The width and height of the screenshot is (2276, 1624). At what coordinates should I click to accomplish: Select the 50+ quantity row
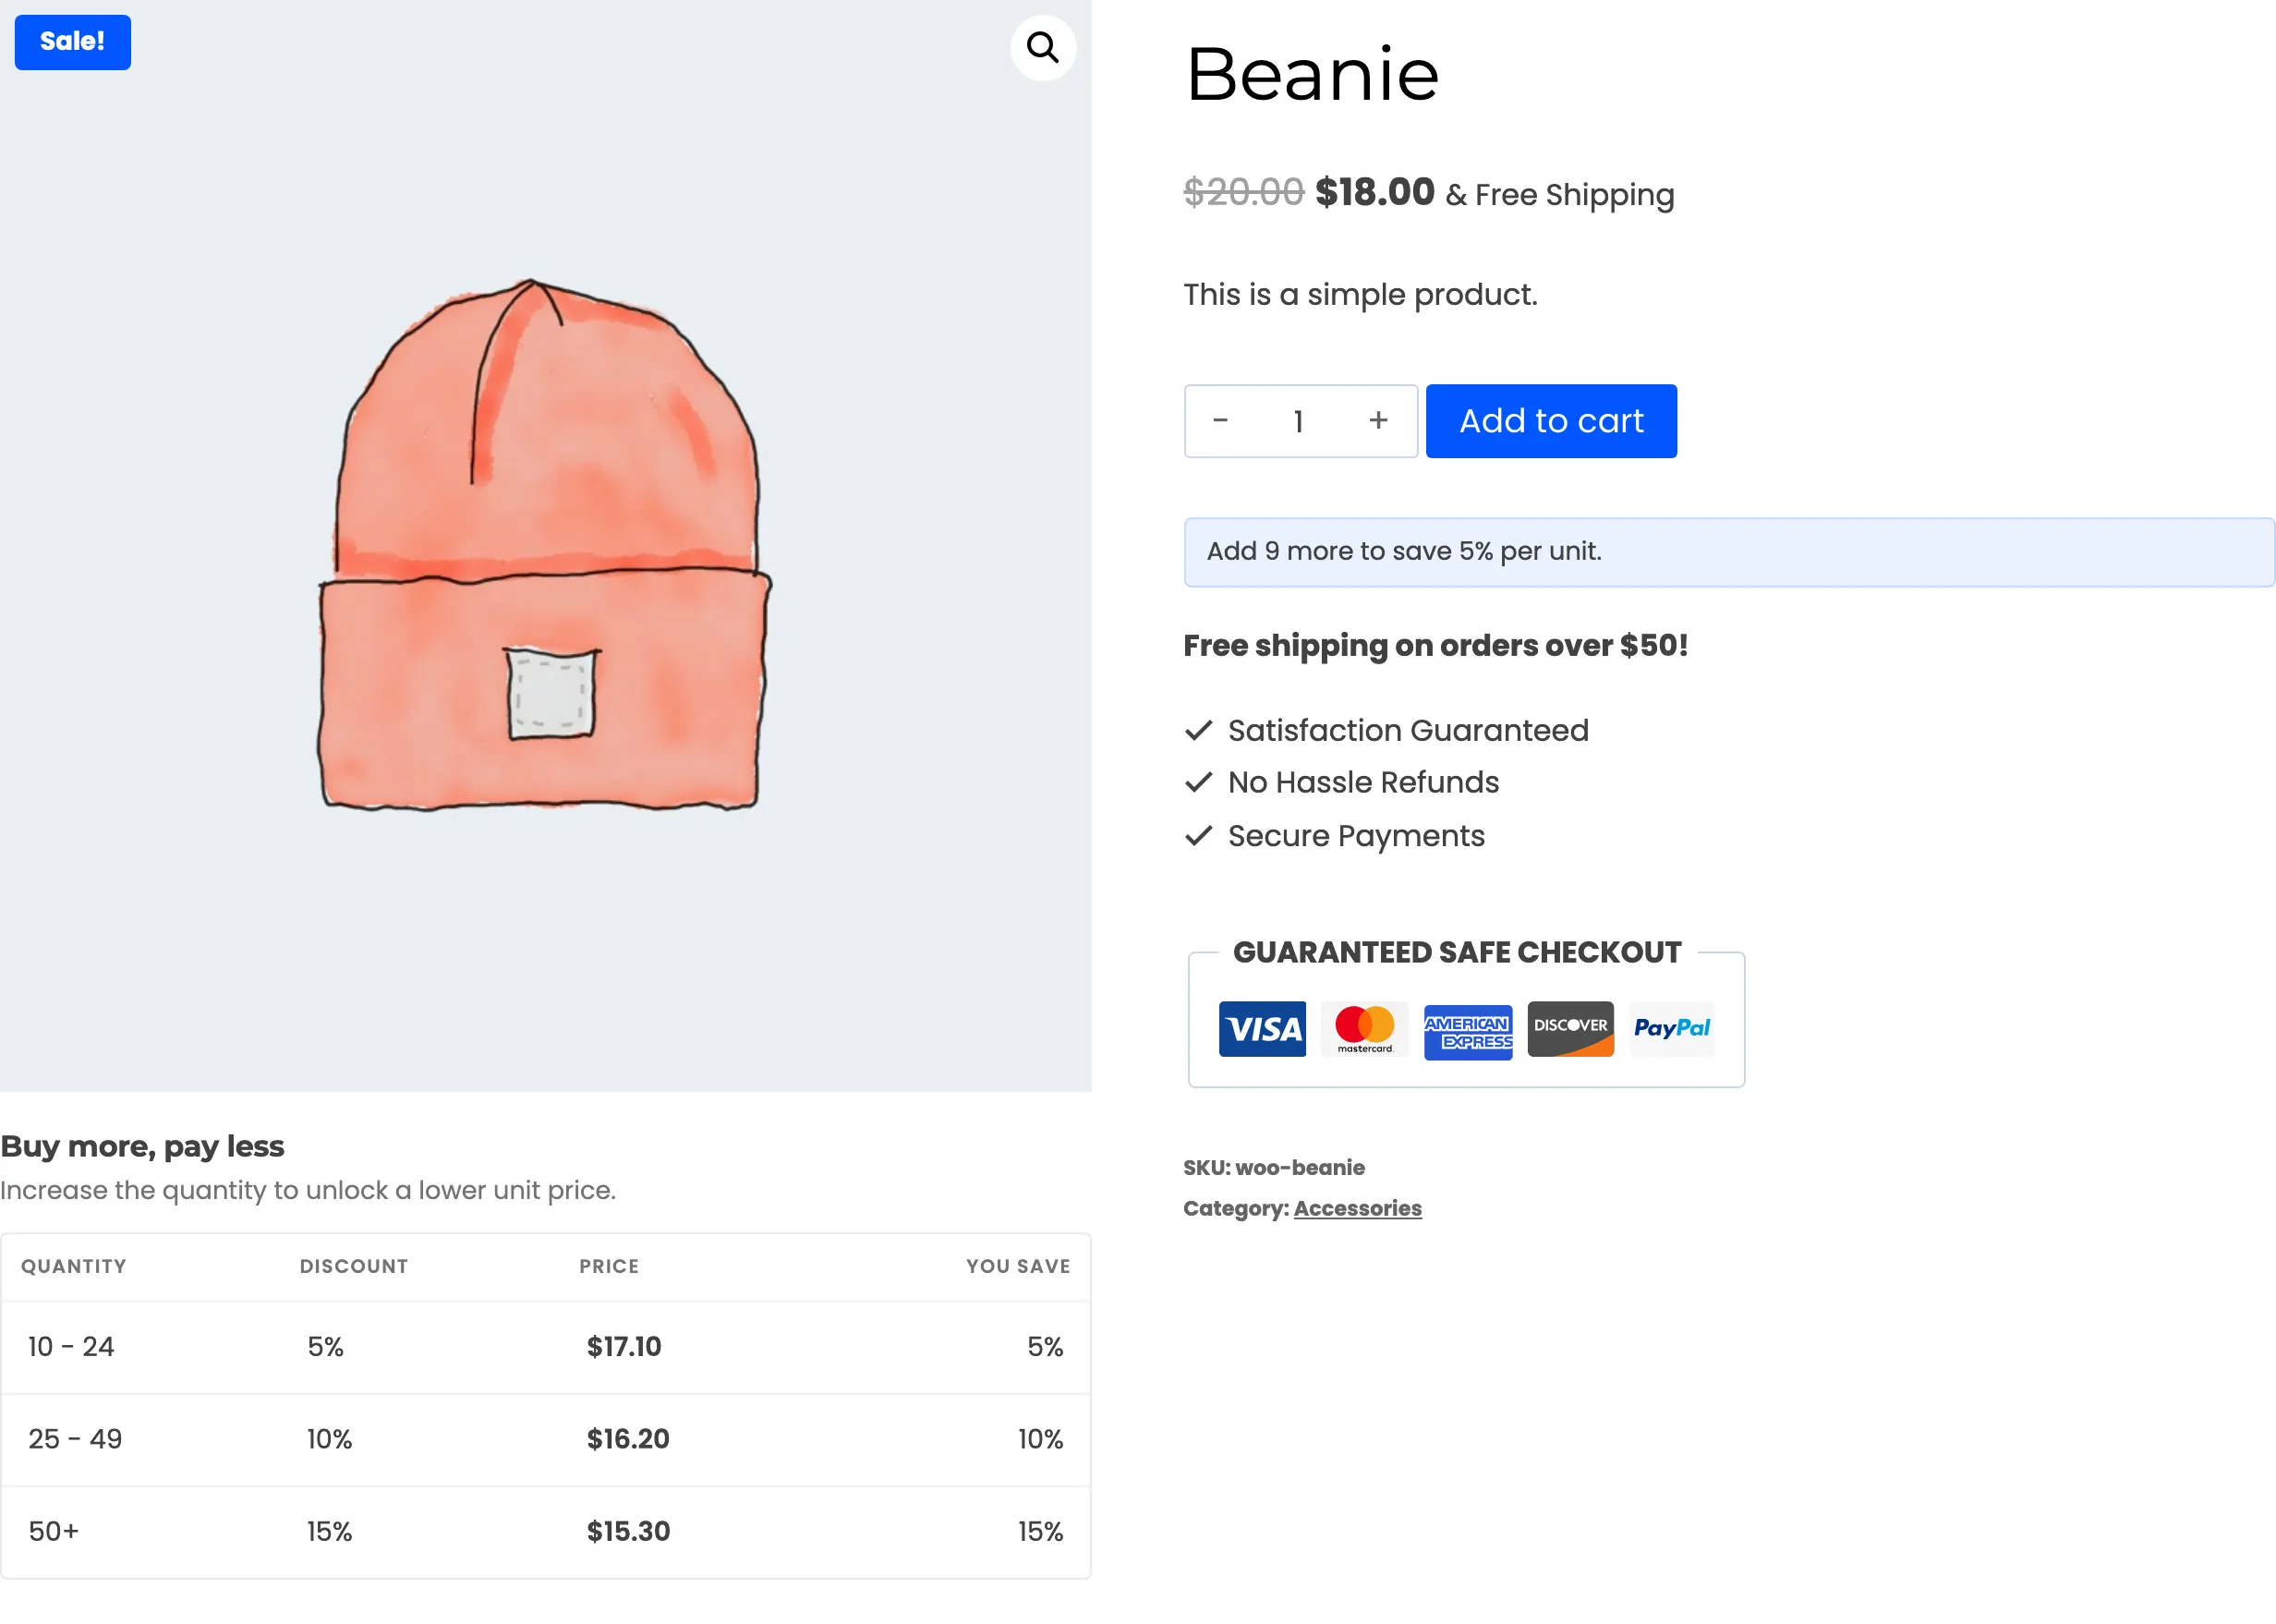(x=545, y=1531)
